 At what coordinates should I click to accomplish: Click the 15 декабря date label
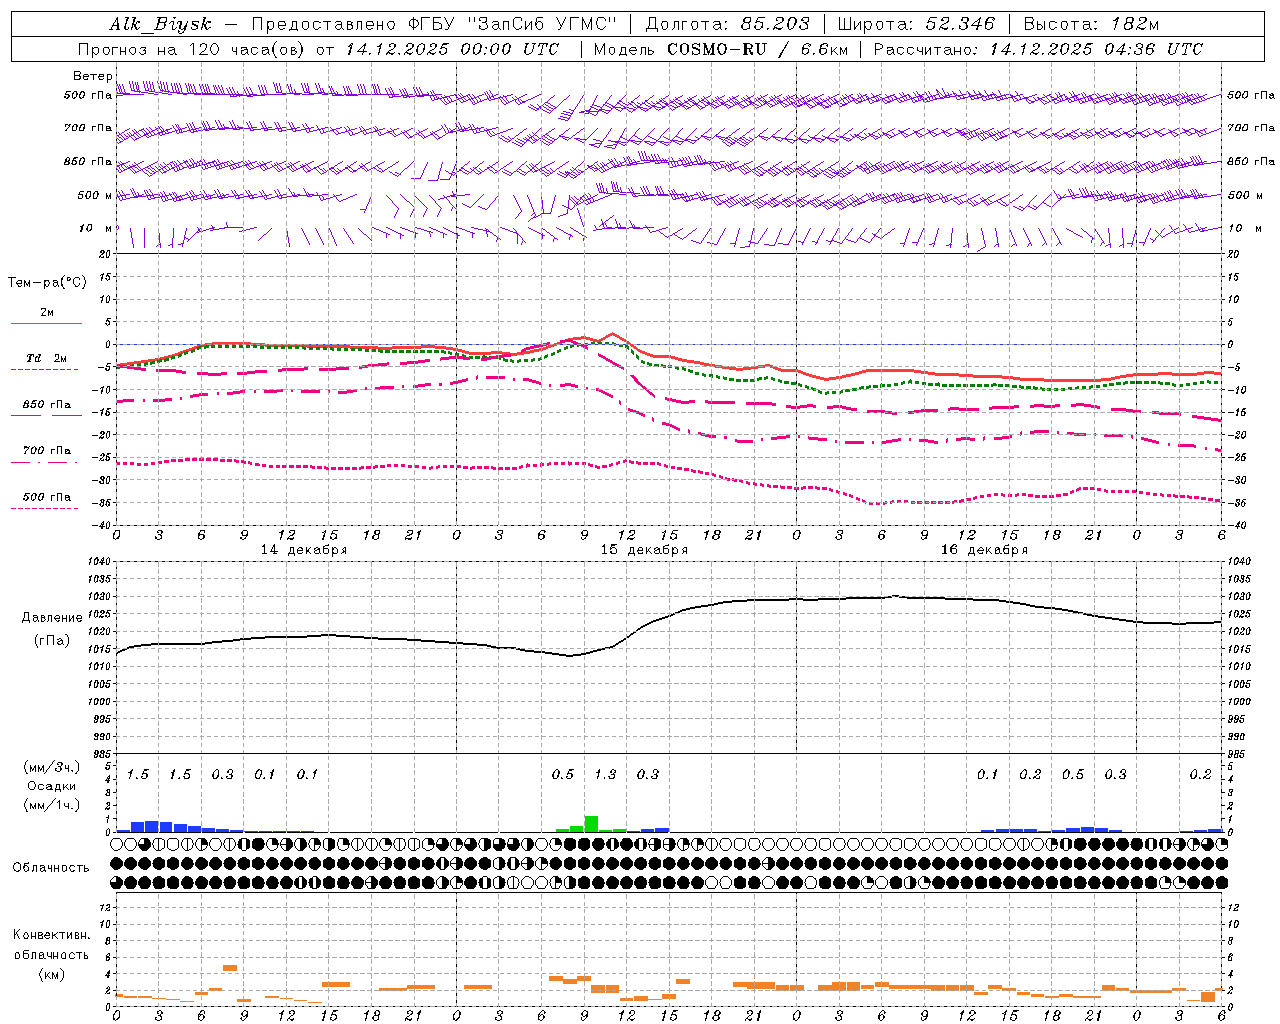(644, 550)
